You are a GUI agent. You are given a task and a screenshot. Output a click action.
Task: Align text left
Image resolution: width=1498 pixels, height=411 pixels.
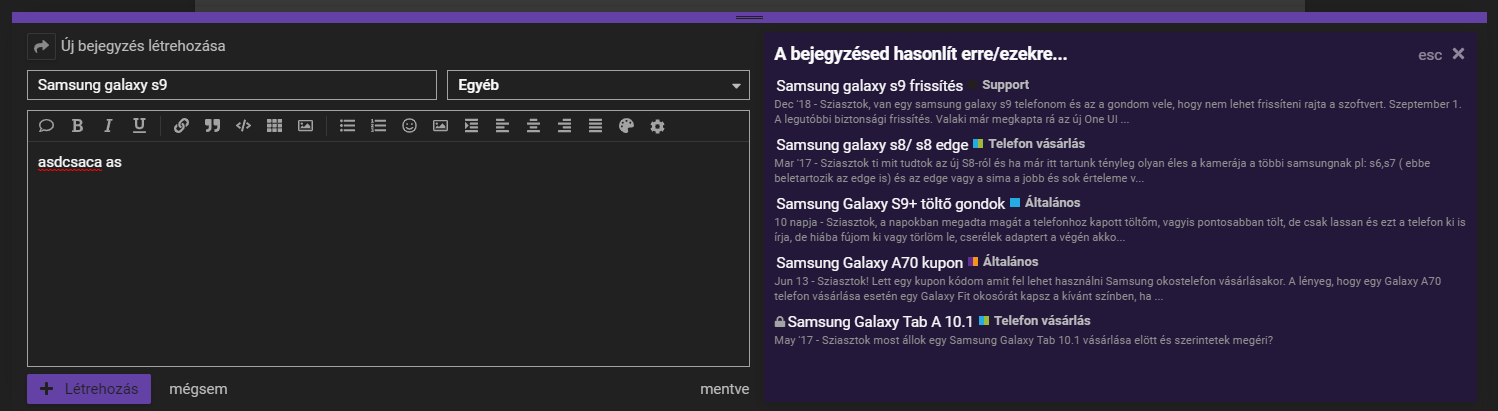[502, 126]
